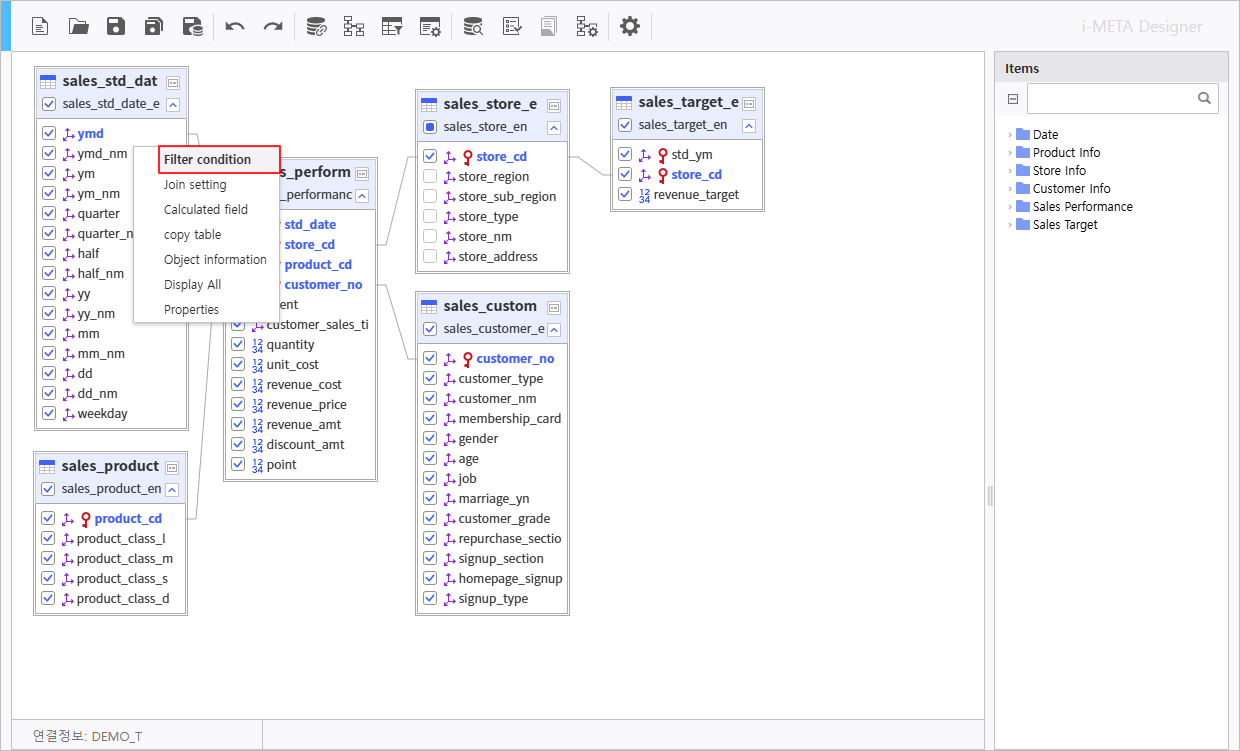Check the store_region field checkbox
The height and width of the screenshot is (751, 1240).
pos(430,177)
